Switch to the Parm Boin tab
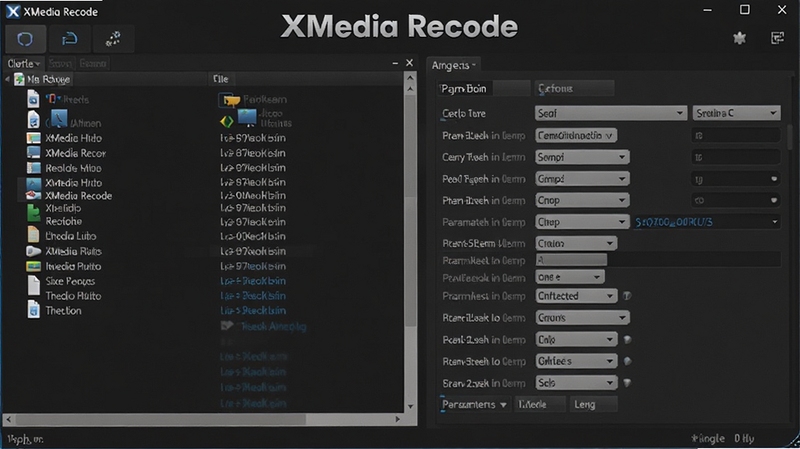Screen dimensions: 800x449 pyautogui.click(x=483, y=88)
